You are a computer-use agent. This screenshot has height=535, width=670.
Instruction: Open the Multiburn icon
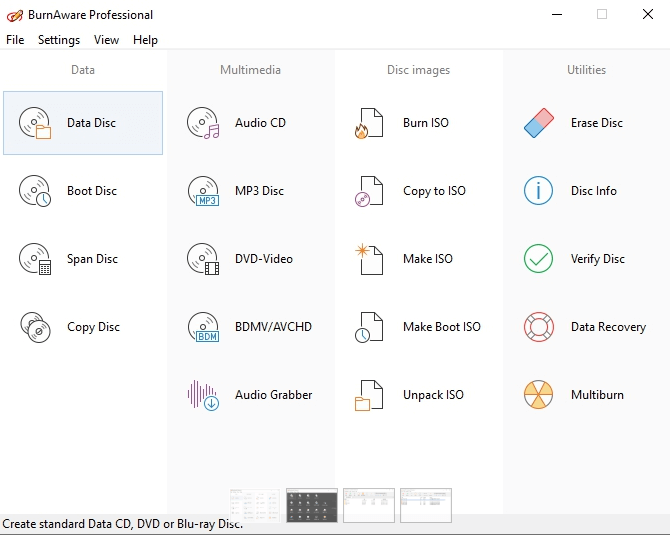point(538,395)
